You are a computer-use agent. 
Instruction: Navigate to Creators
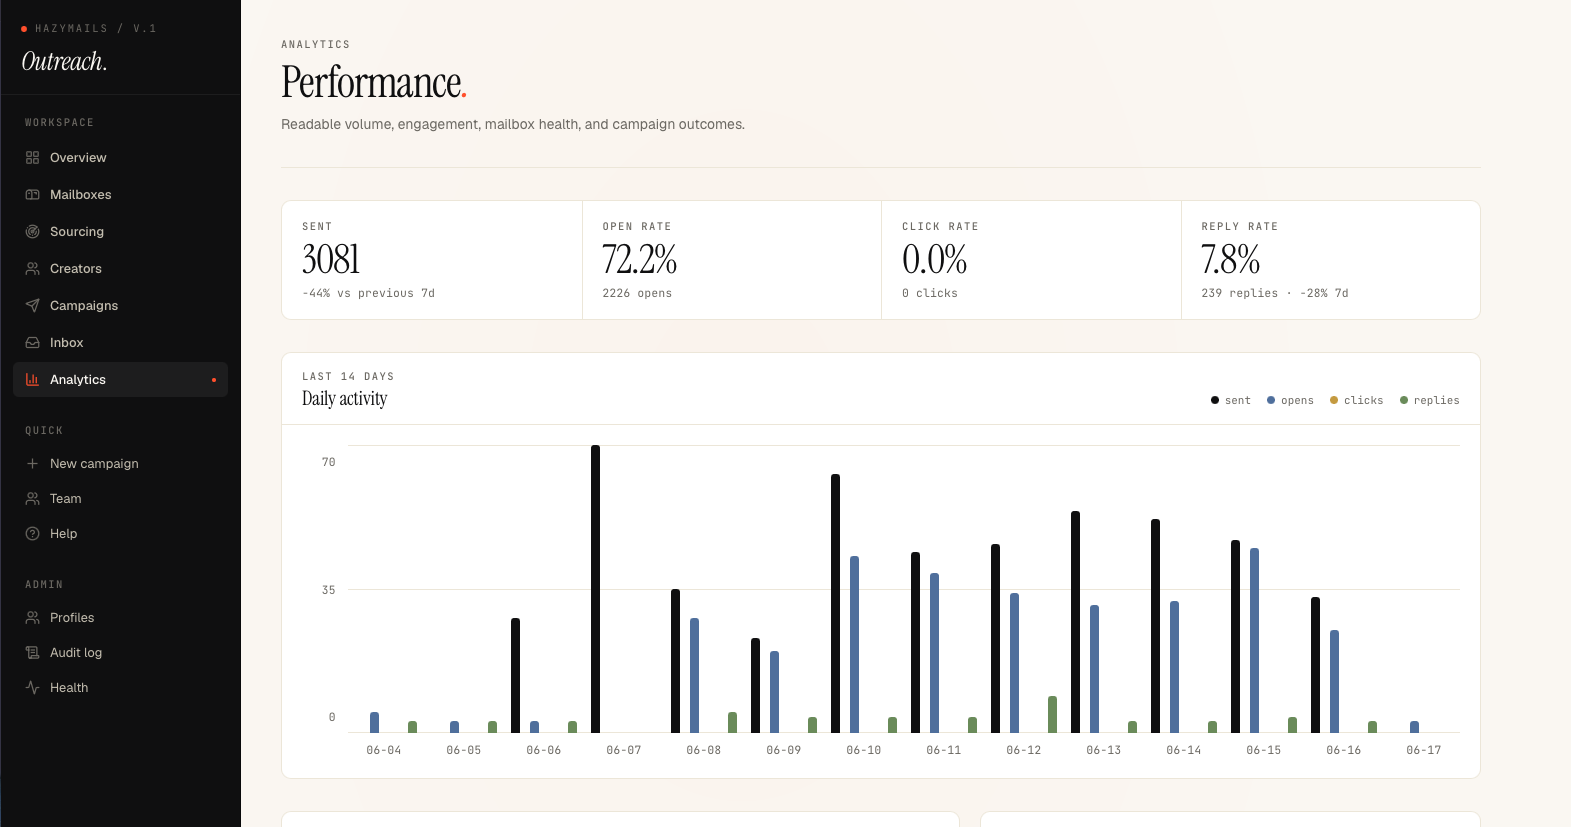[120, 269]
